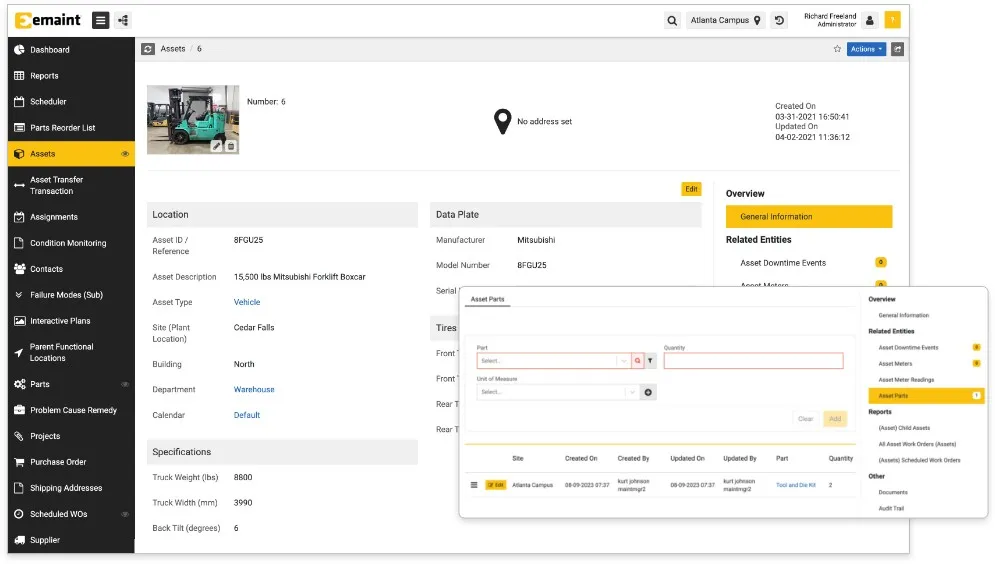Toggle the eye icon on Scheduled WOs row
Viewport: 995px width, 564px height.
[125, 514]
